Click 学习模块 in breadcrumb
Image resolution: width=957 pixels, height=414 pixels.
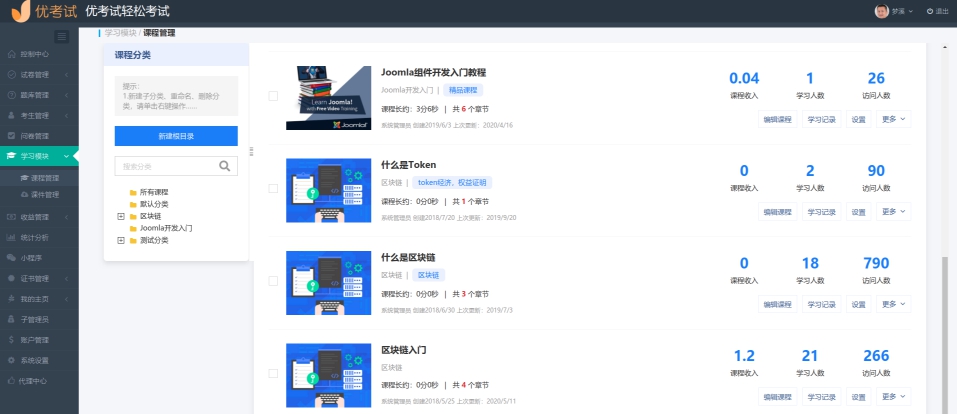coord(120,33)
